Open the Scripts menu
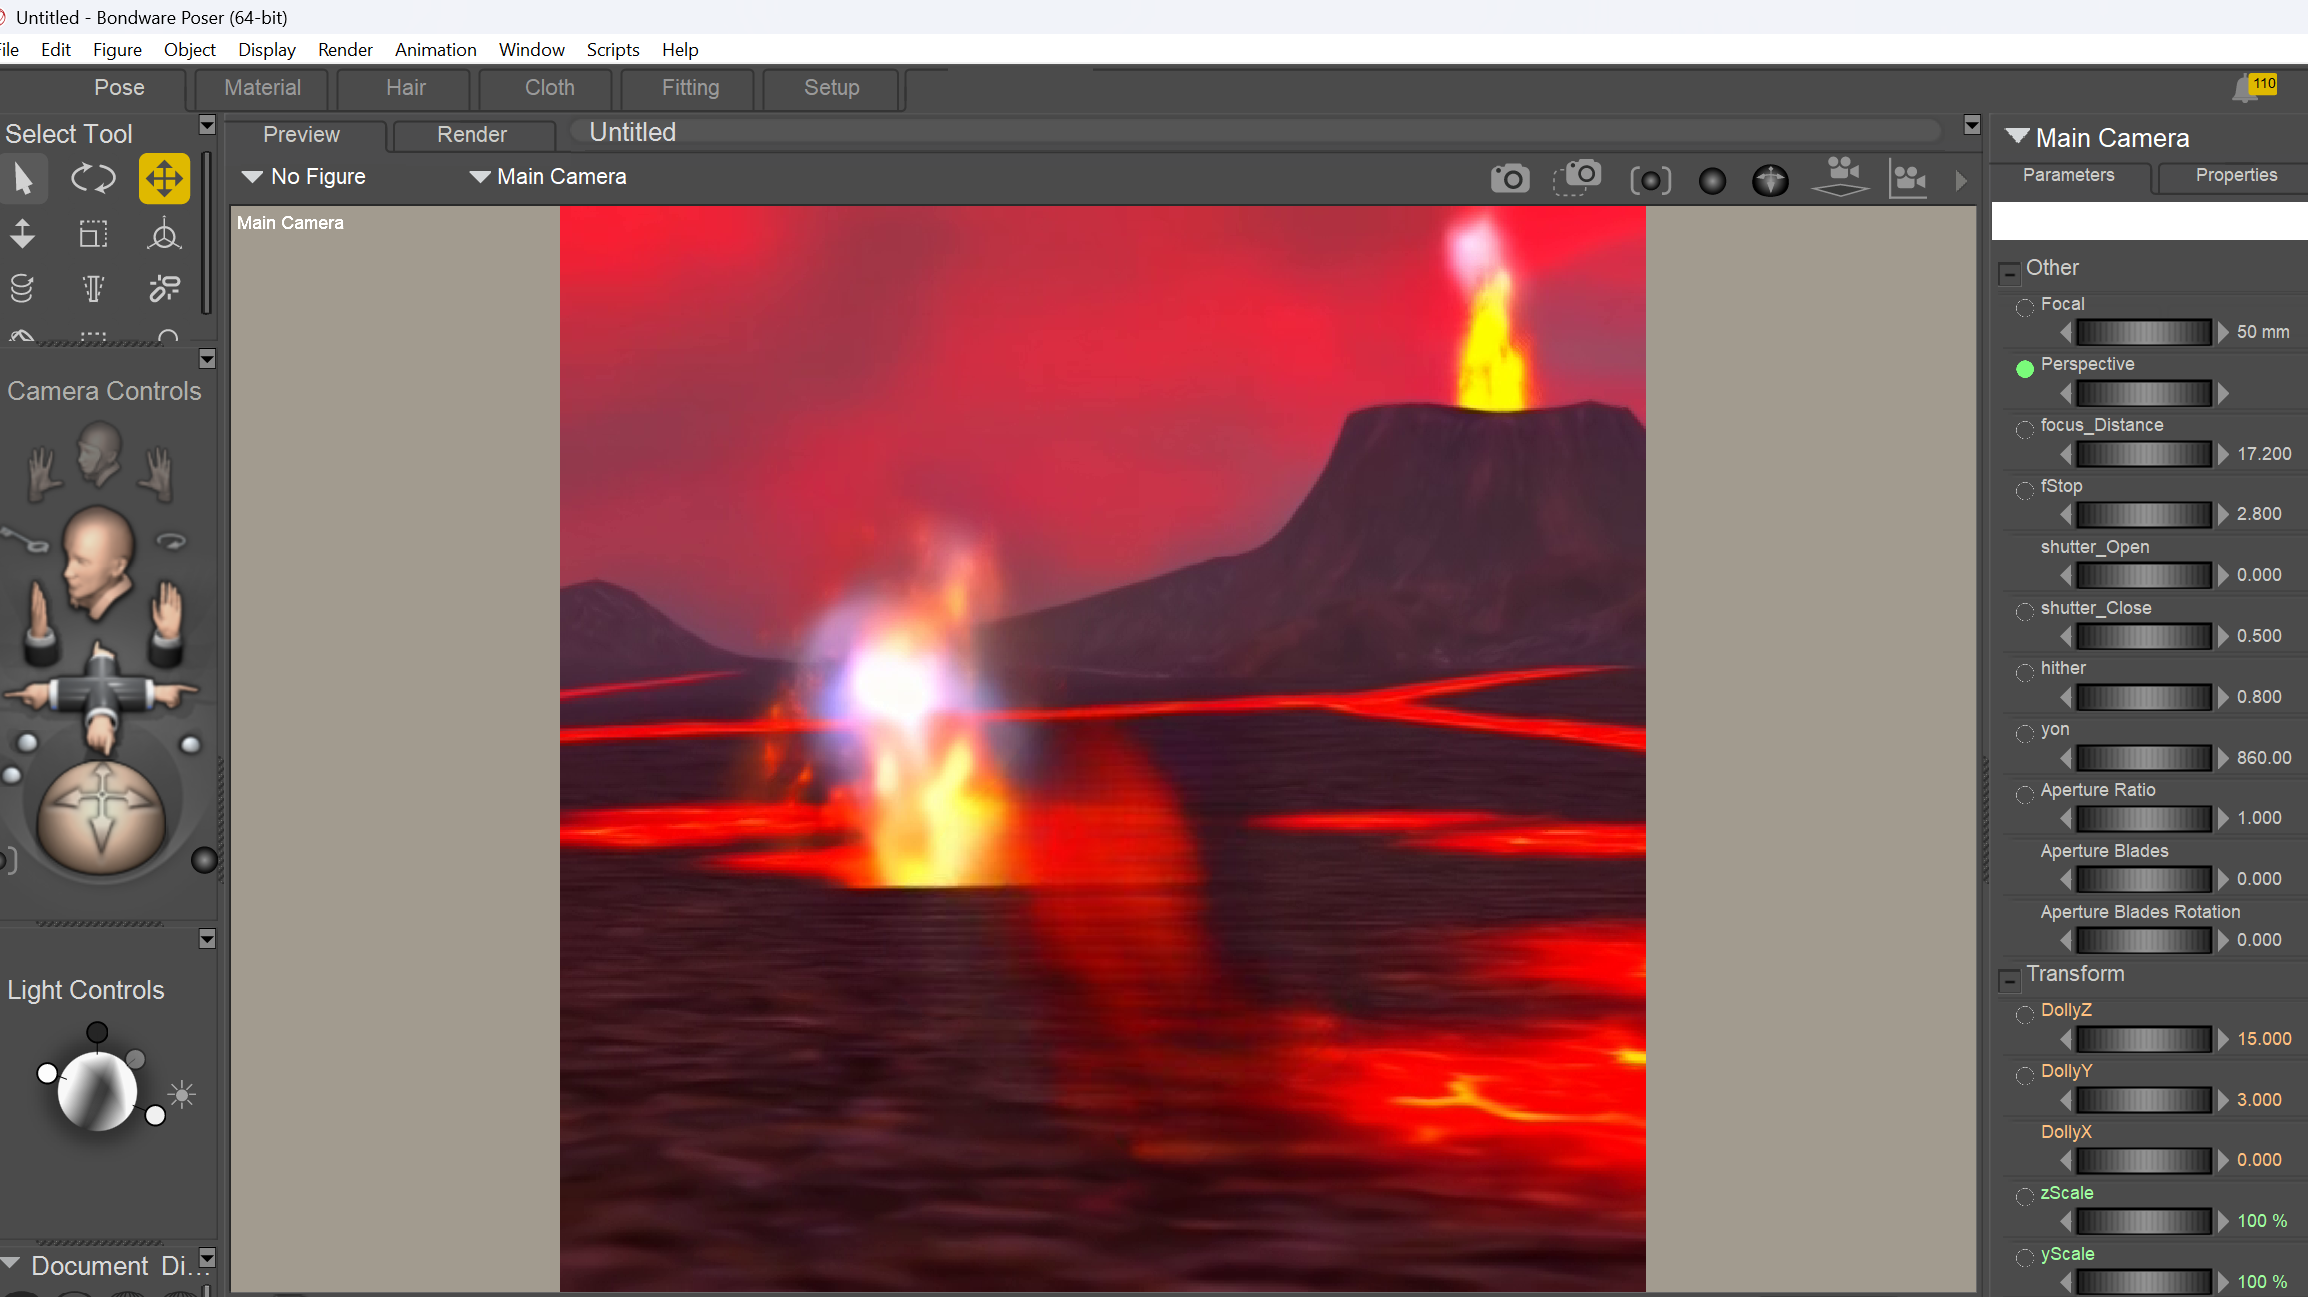 coord(613,50)
